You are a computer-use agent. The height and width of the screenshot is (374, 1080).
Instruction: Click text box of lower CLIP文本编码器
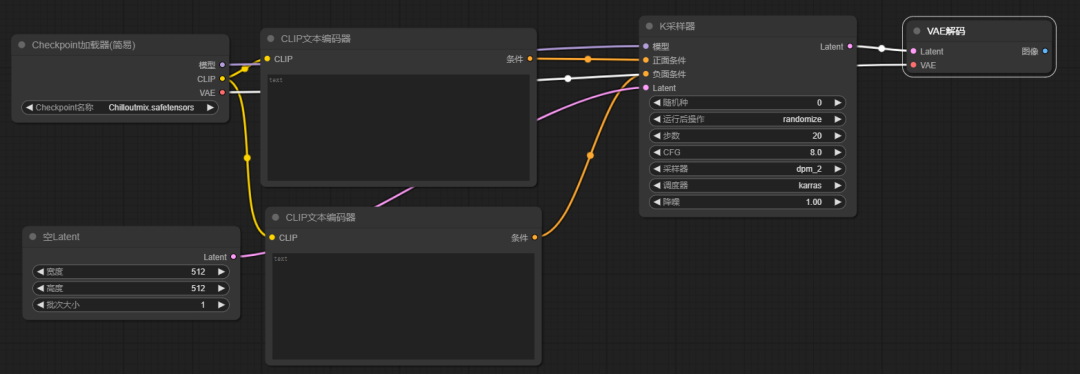tap(403, 306)
